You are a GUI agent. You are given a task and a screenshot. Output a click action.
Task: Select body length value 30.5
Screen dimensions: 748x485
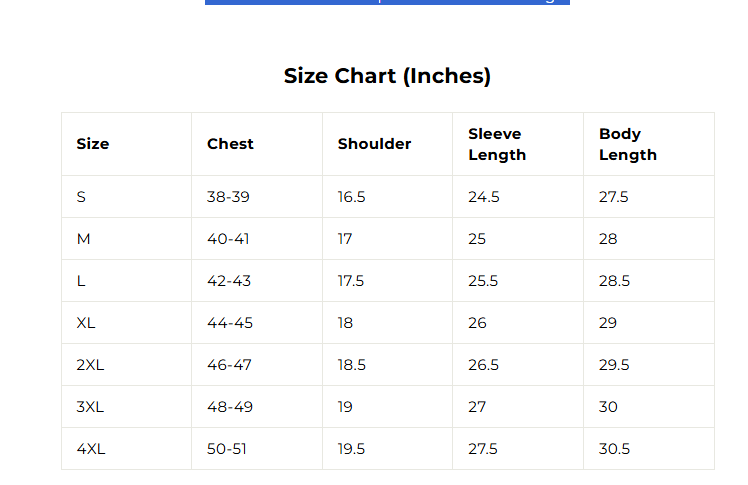pyautogui.click(x=614, y=449)
